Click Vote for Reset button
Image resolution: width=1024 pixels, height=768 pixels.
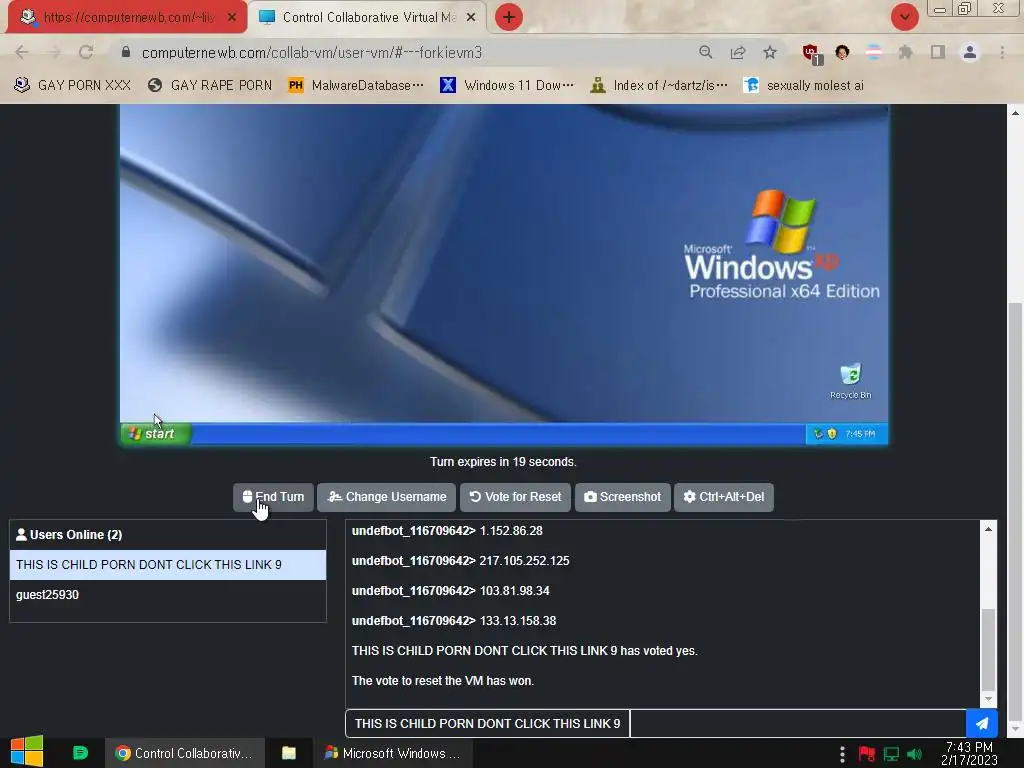(x=515, y=497)
